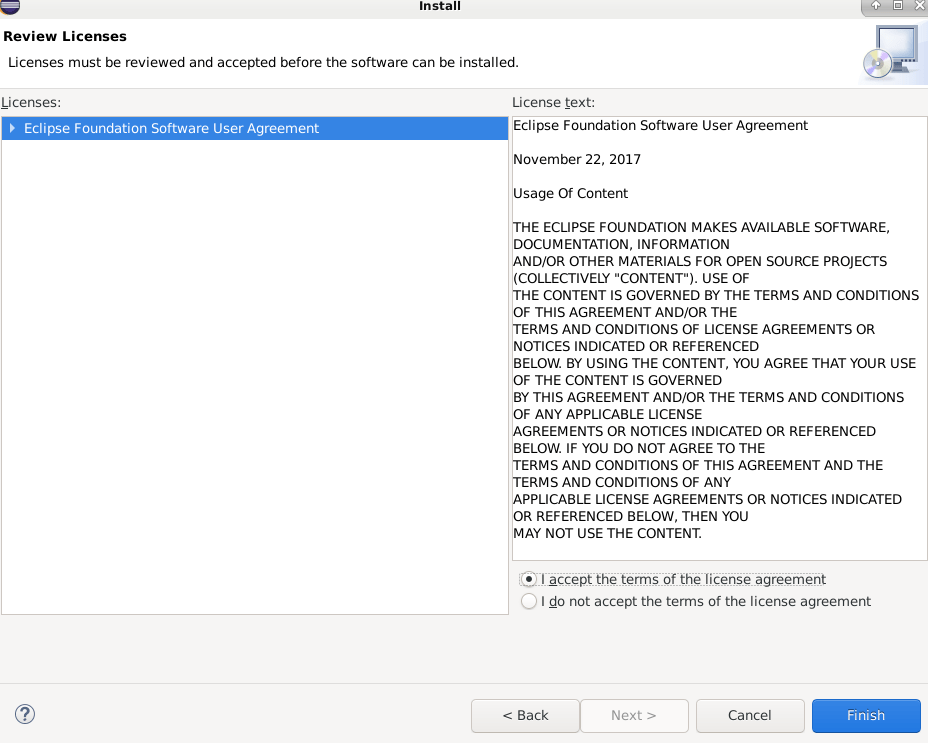
Task: Select Eclipse Foundation Software User Agreement license row
Action: 255,128
